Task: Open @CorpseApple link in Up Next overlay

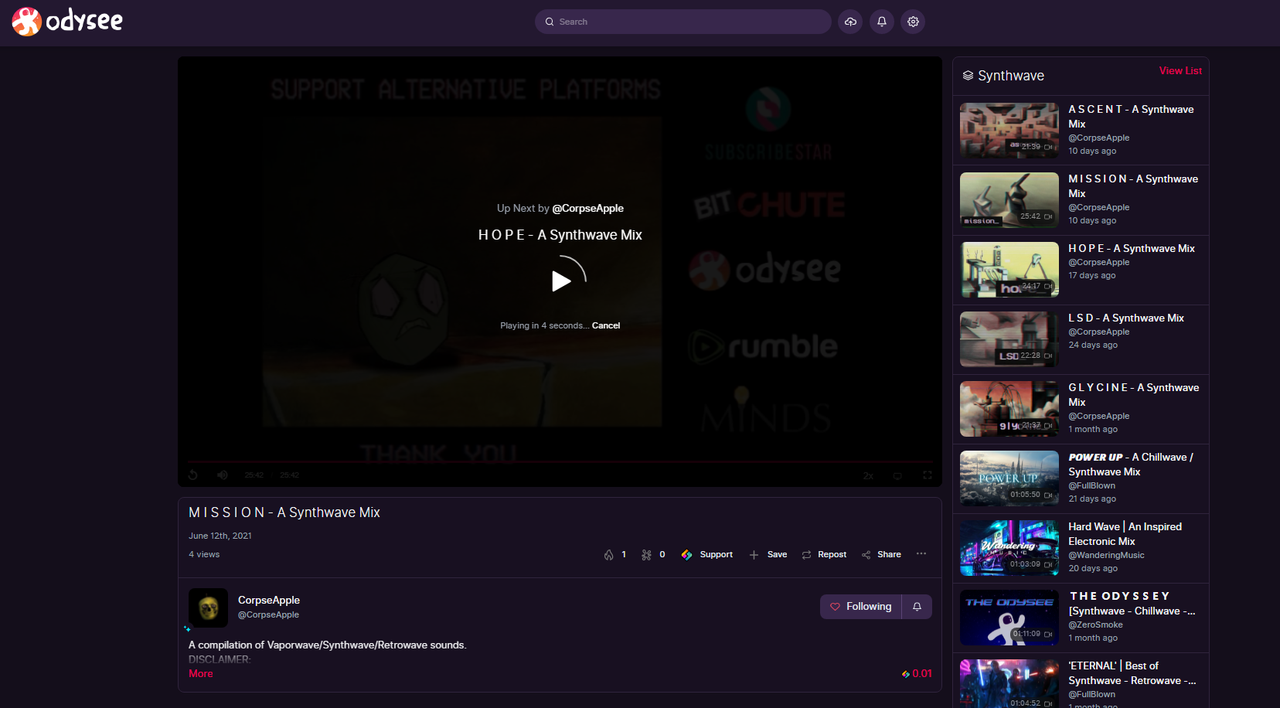Action: 588,208
